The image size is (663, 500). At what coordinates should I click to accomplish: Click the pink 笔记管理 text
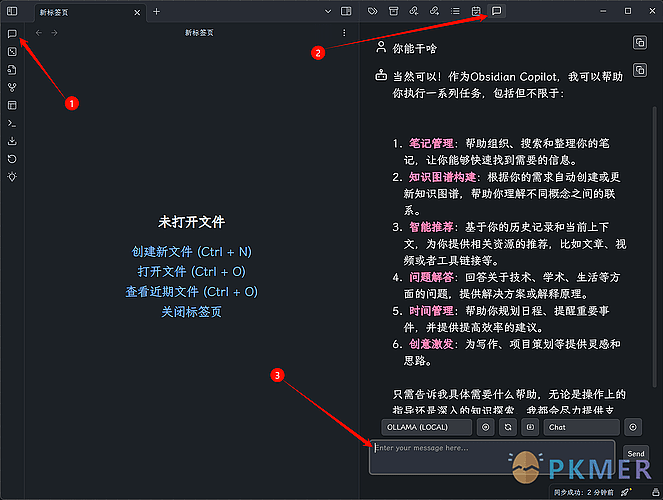[431, 143]
